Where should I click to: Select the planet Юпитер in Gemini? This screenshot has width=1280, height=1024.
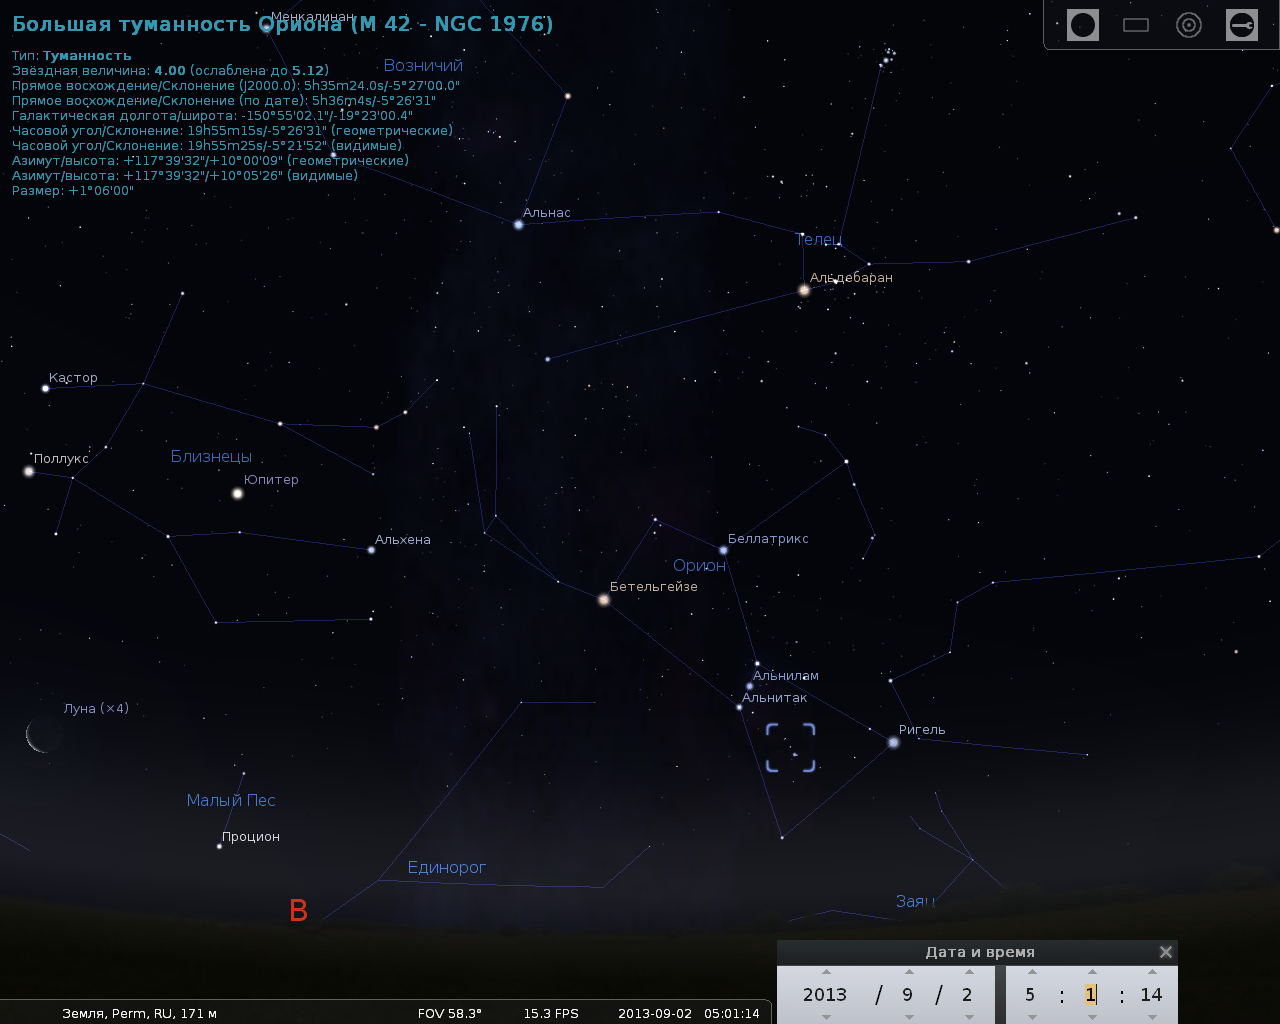click(238, 493)
